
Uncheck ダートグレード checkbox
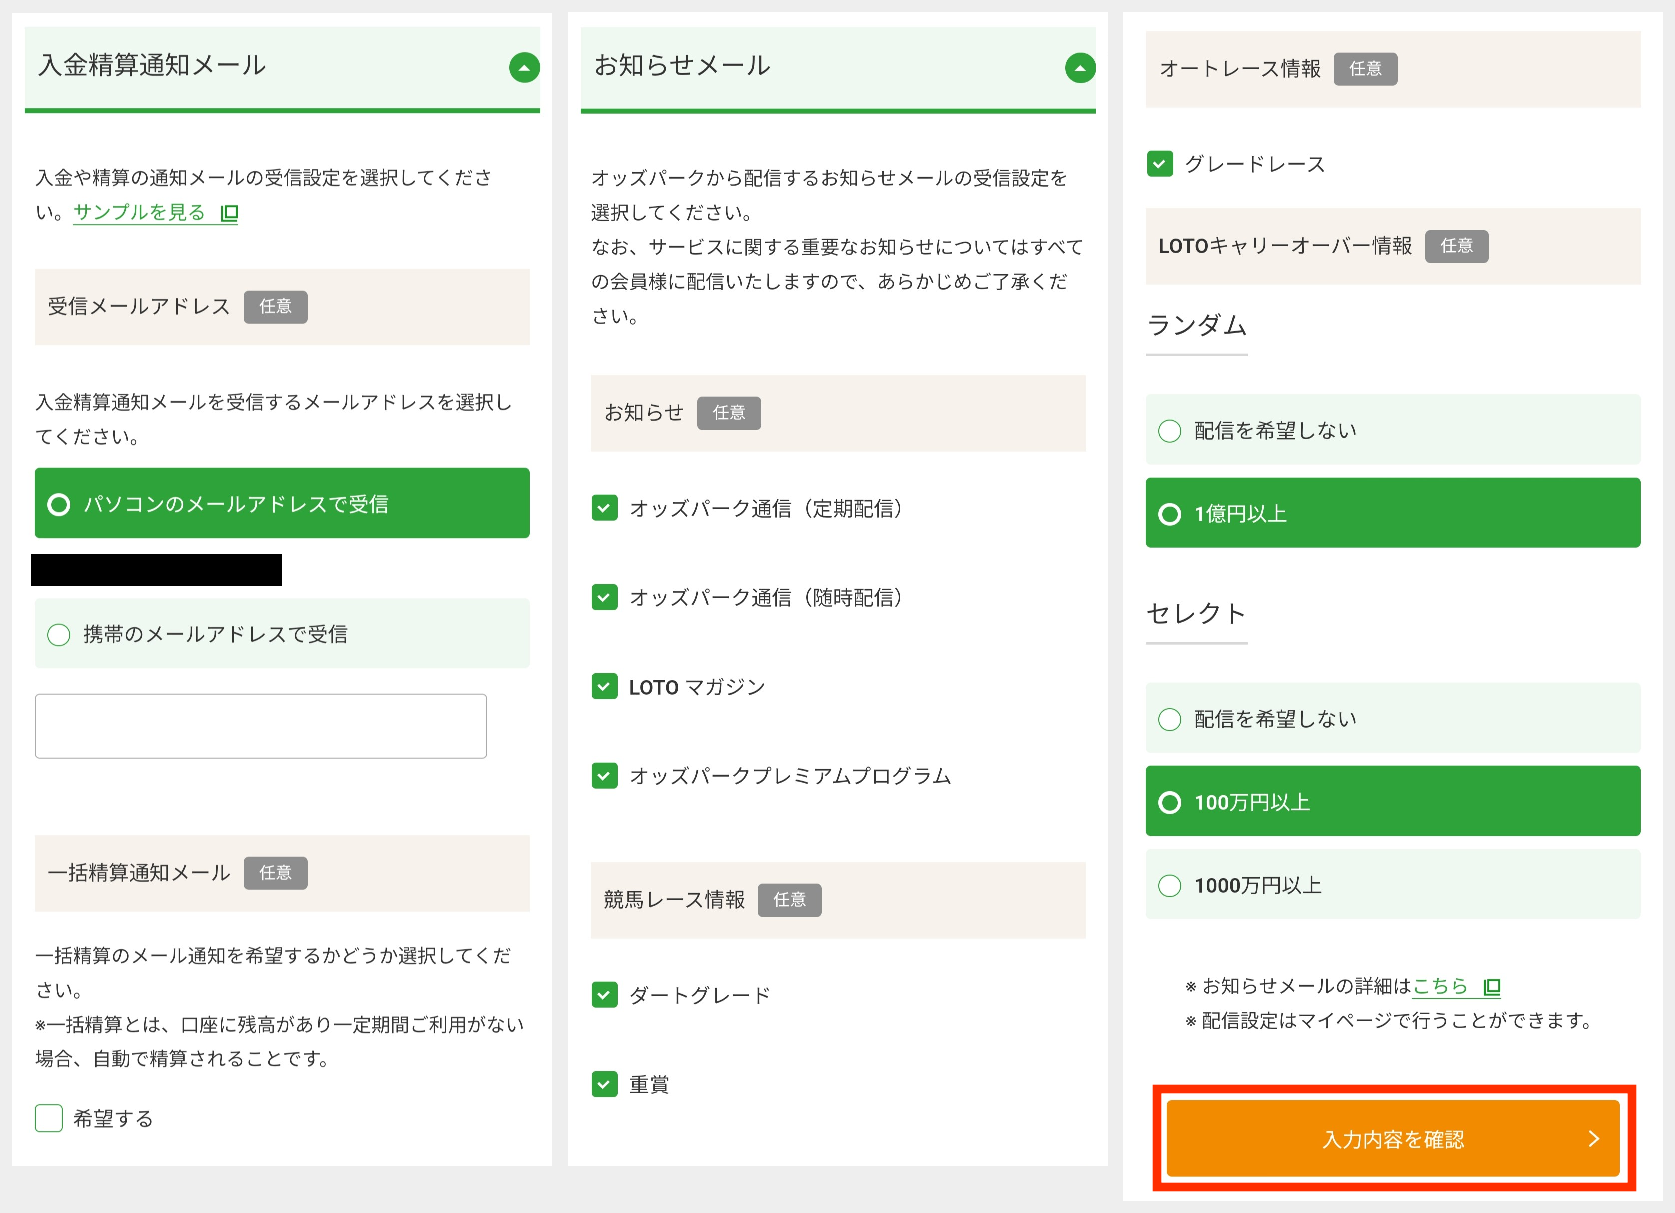tap(604, 994)
